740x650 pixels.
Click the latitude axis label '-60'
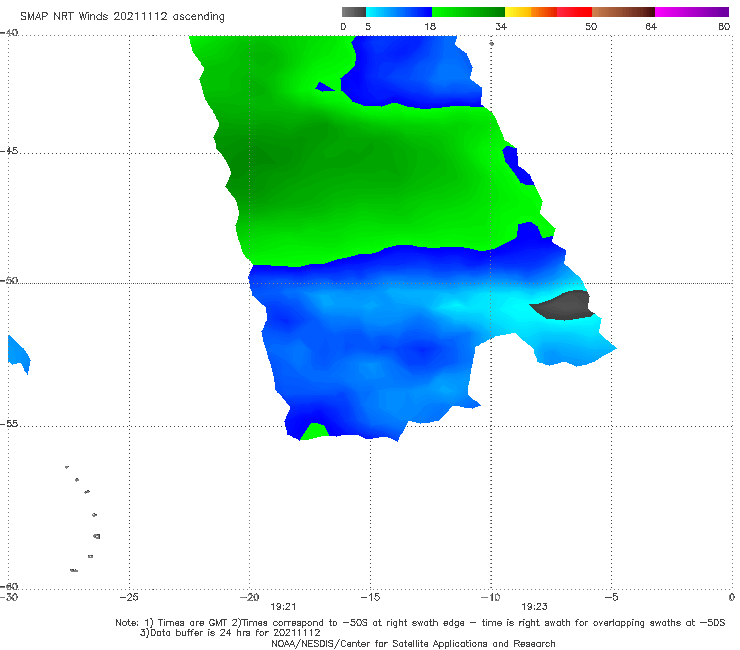pos(9,586)
